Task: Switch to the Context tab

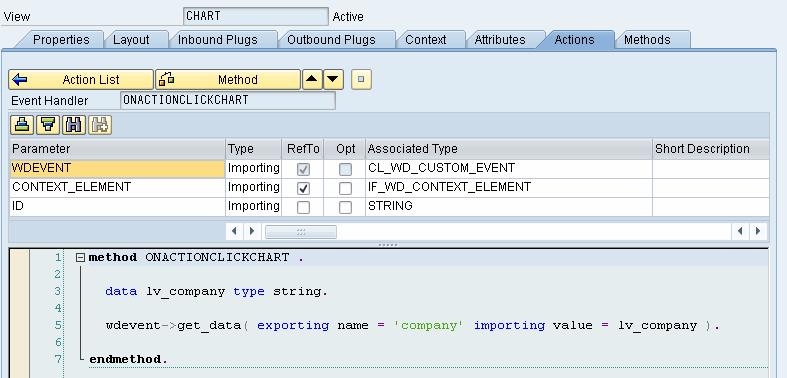Action: [x=426, y=40]
